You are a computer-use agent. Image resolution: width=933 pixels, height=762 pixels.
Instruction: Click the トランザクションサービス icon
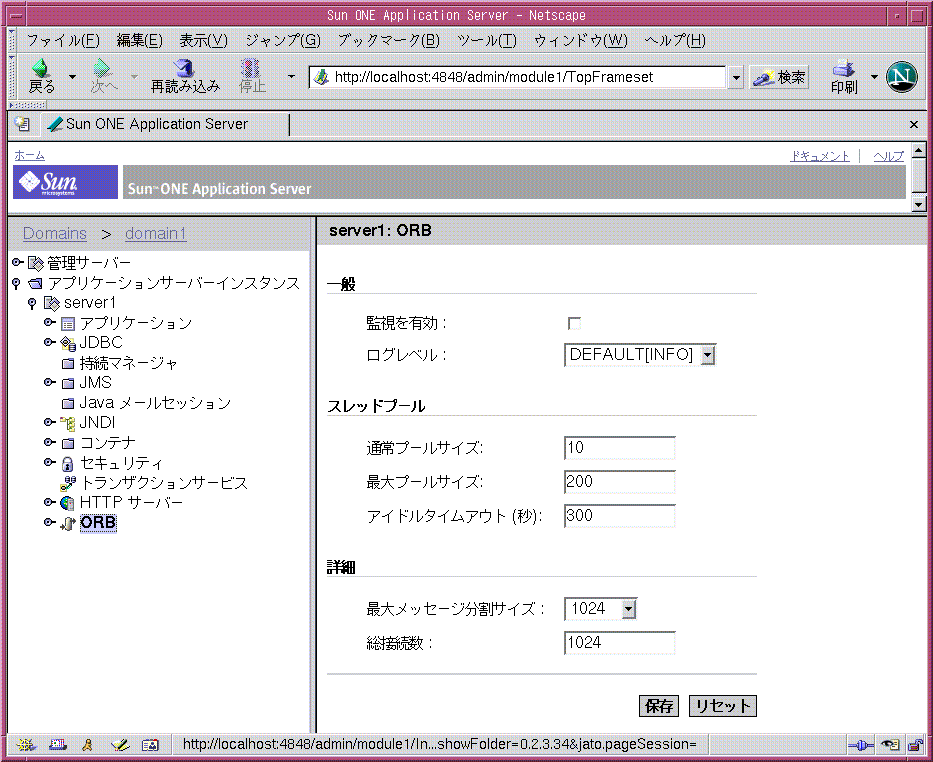68,483
